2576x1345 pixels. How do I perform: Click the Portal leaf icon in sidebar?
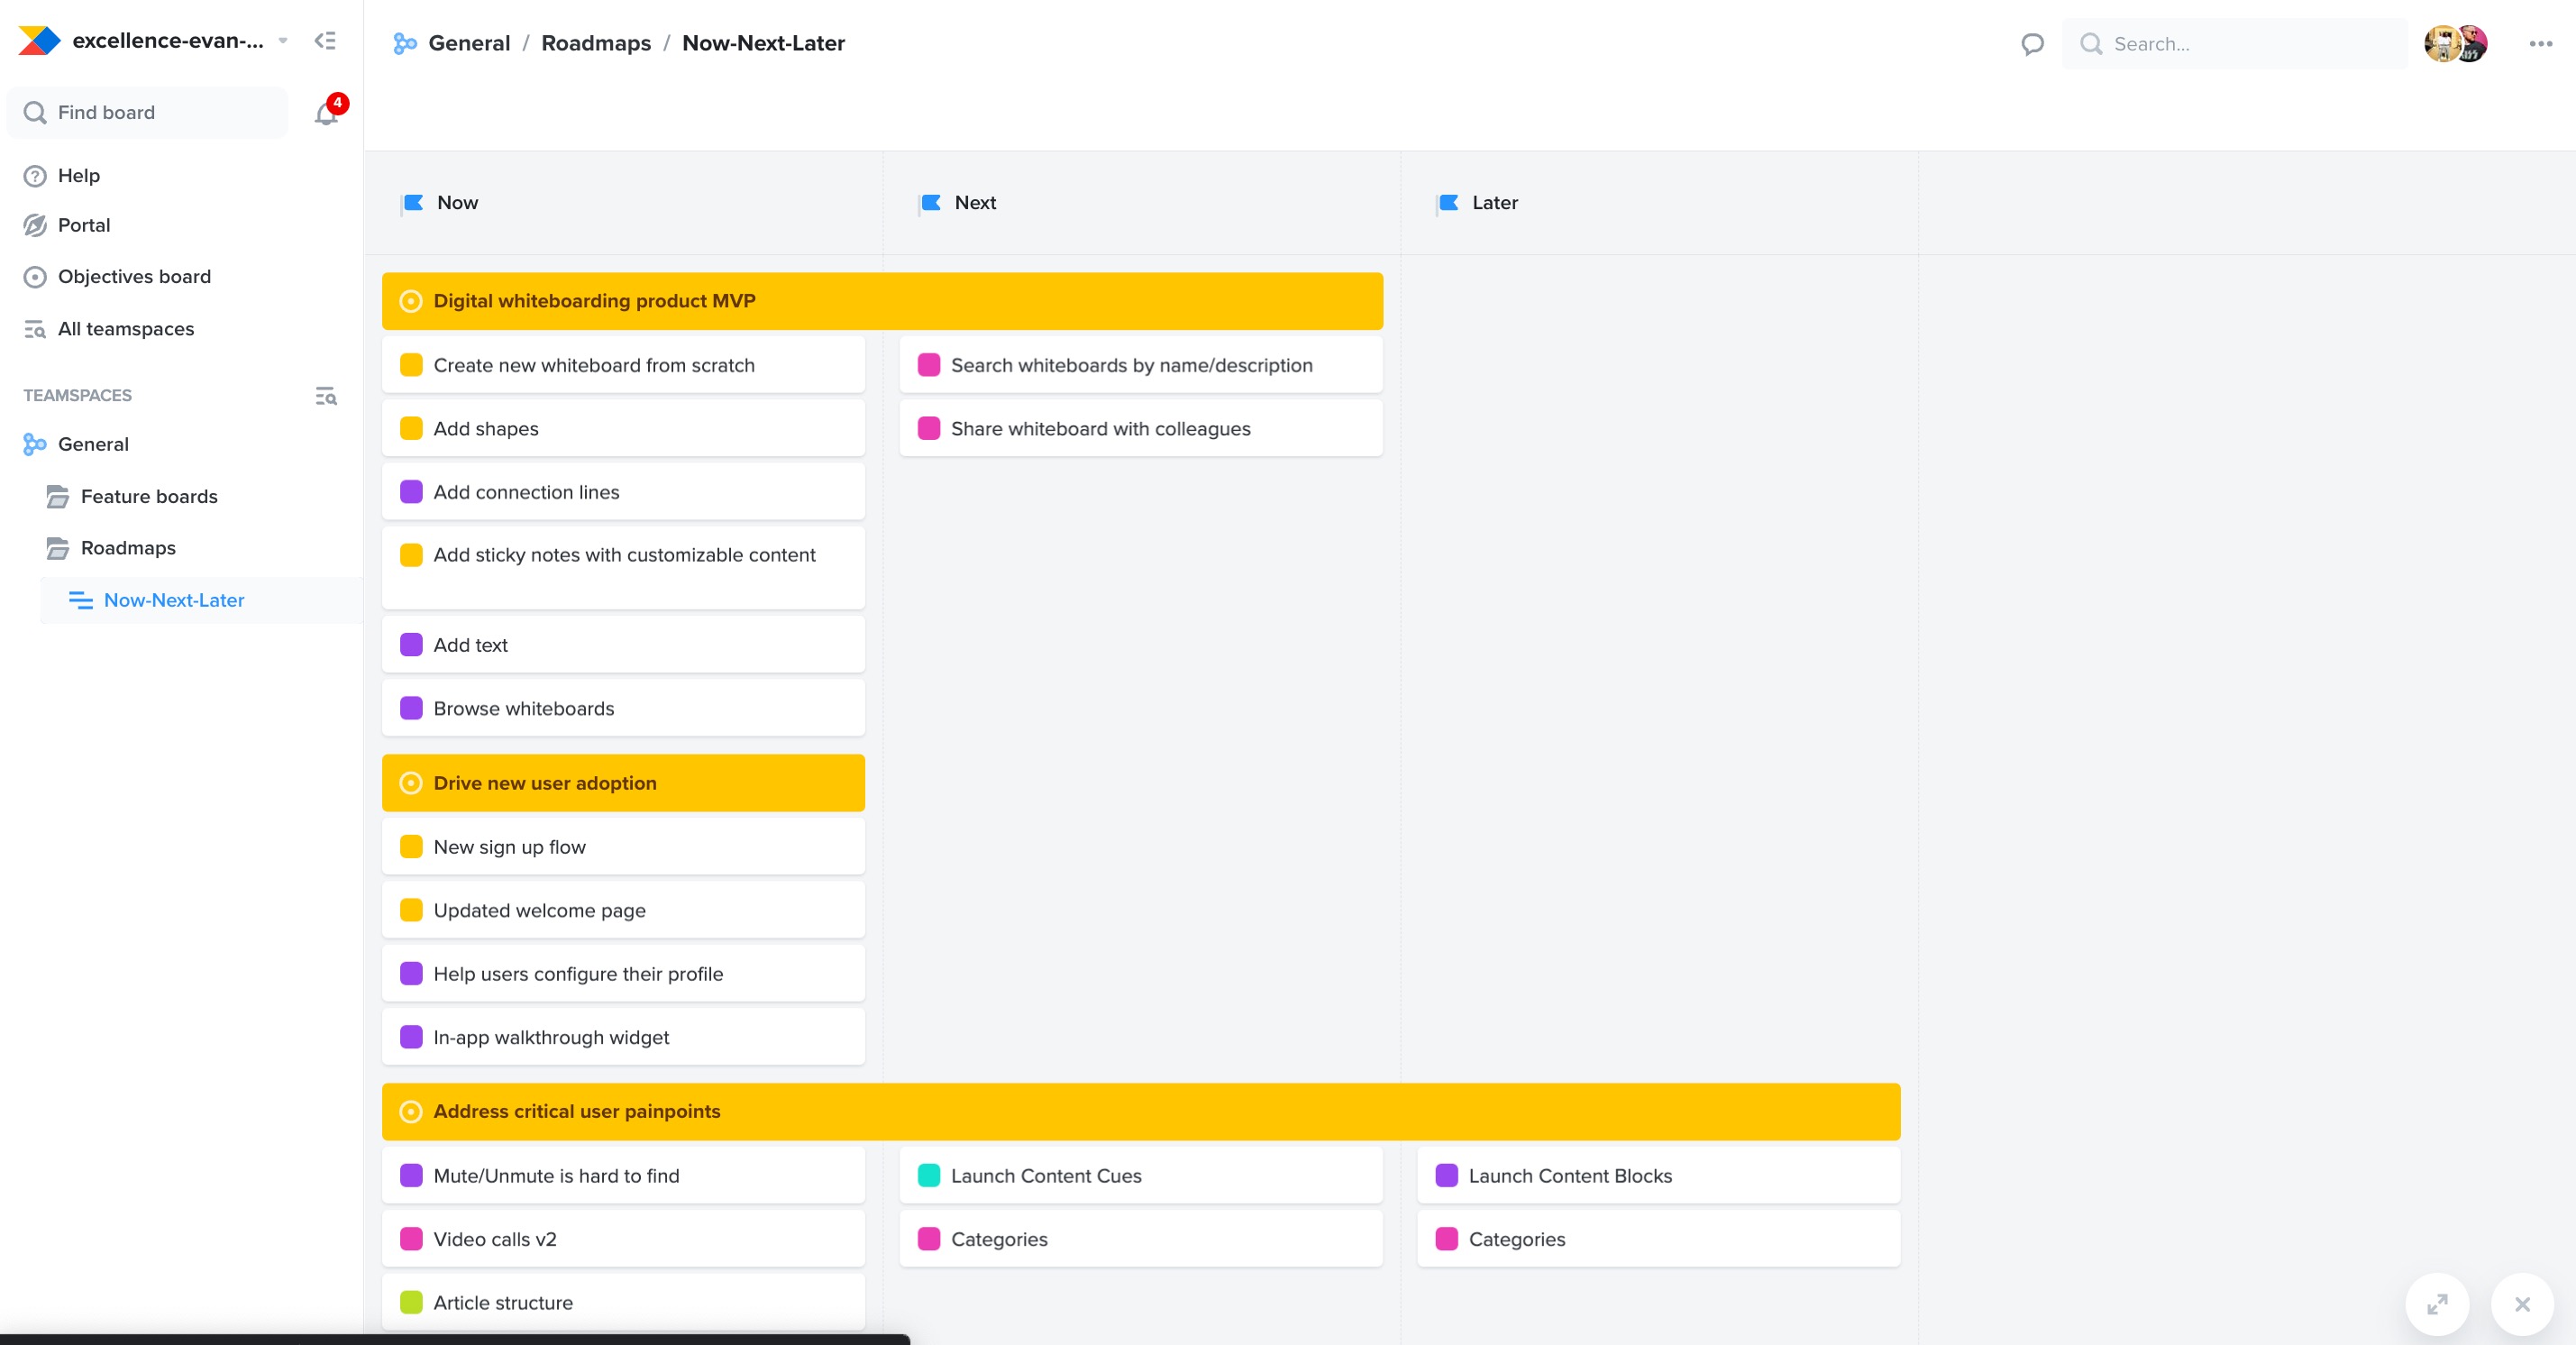pyautogui.click(x=35, y=226)
